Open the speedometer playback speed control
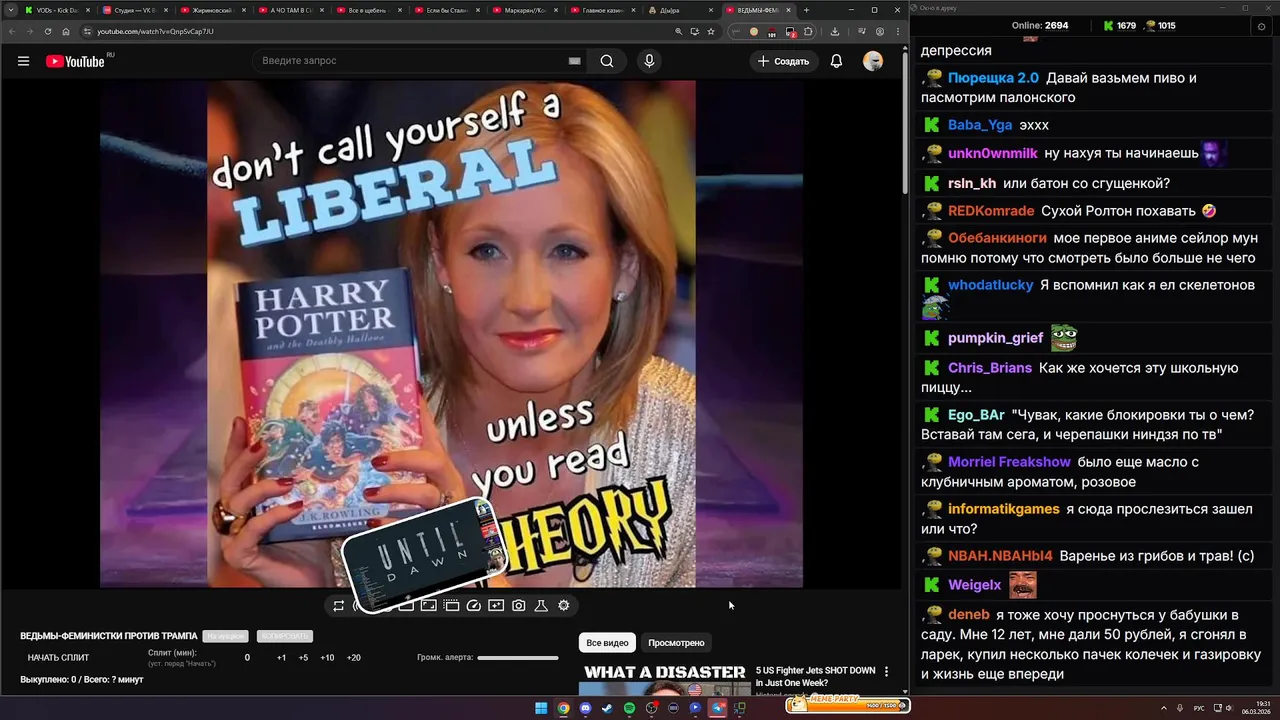Viewport: 1280px width, 720px height. pos(474,605)
